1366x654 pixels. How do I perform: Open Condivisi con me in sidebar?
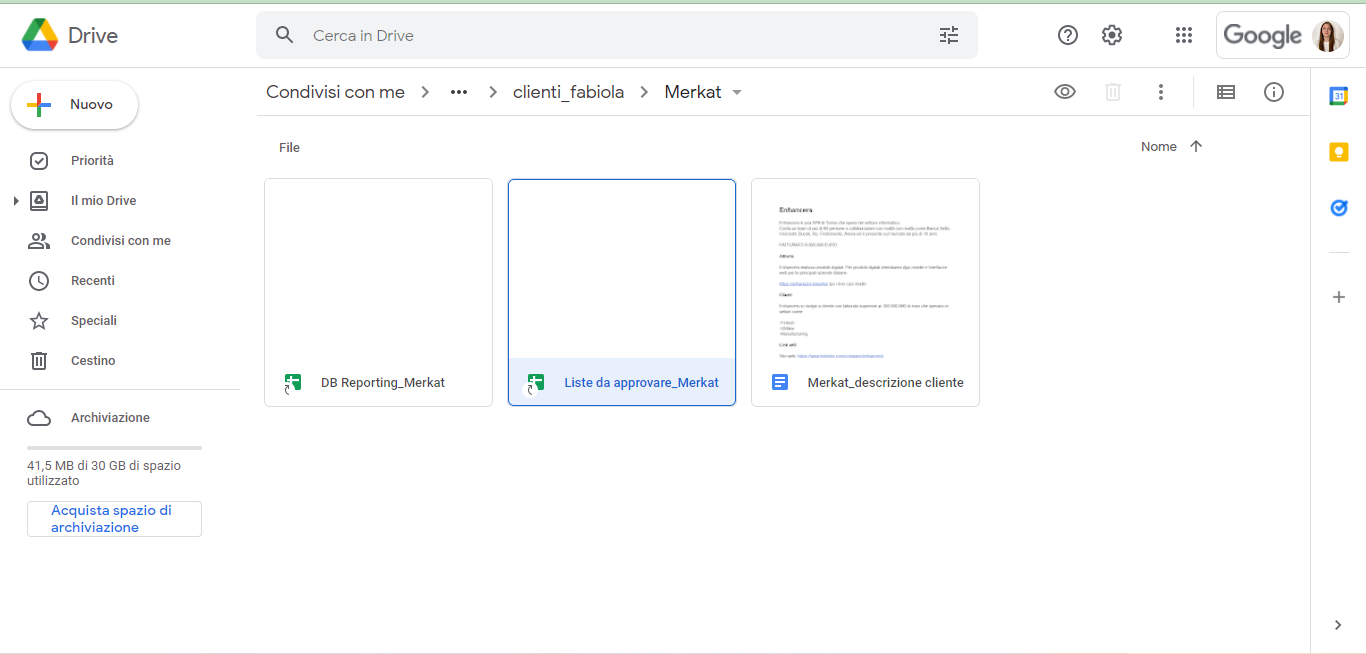[x=120, y=241]
